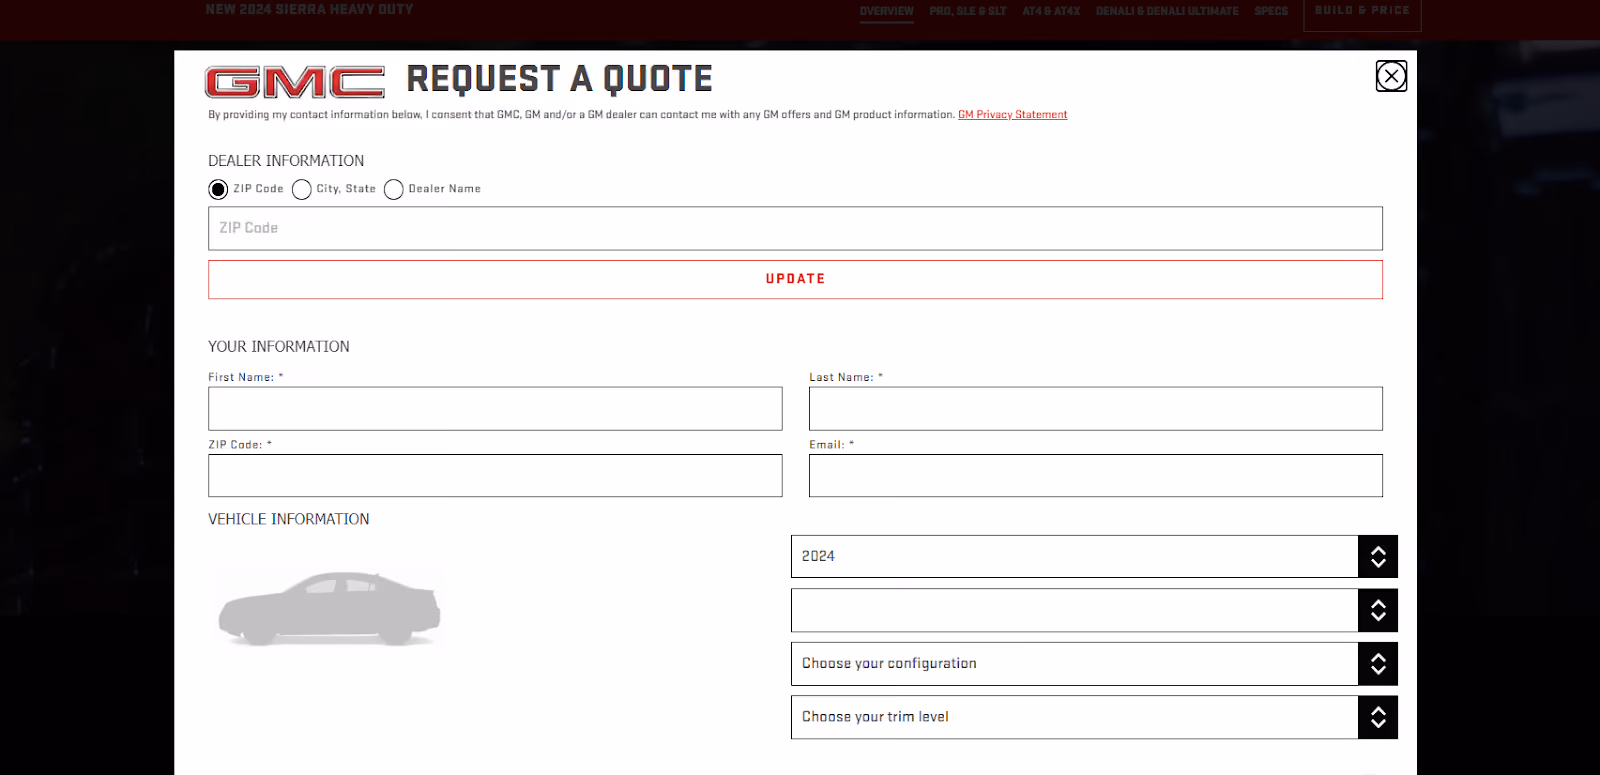Expand Choose your configuration dropdown
The width and height of the screenshot is (1600, 775).
(x=1094, y=664)
